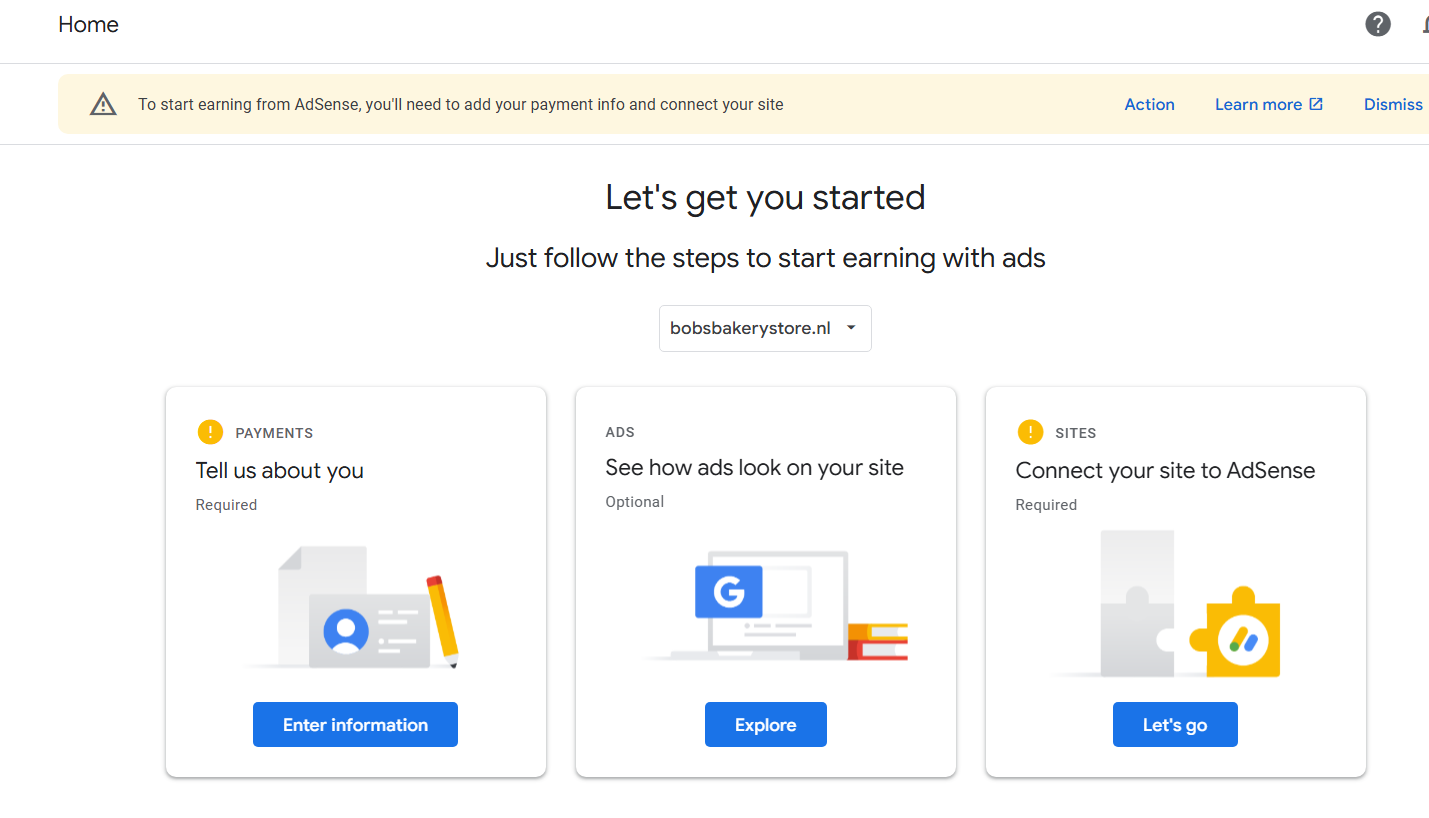
Task: Click the Enter information button
Action: (x=355, y=725)
